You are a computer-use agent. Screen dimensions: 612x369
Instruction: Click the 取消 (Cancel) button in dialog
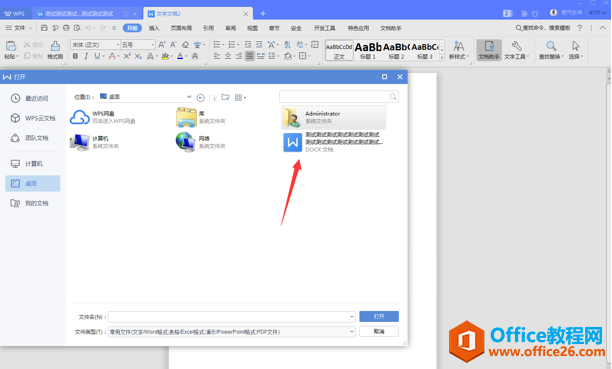tap(379, 331)
